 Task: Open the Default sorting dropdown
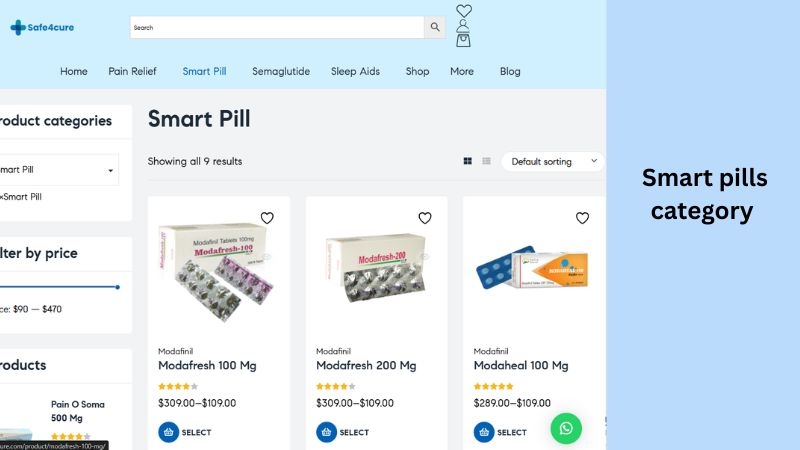point(553,161)
